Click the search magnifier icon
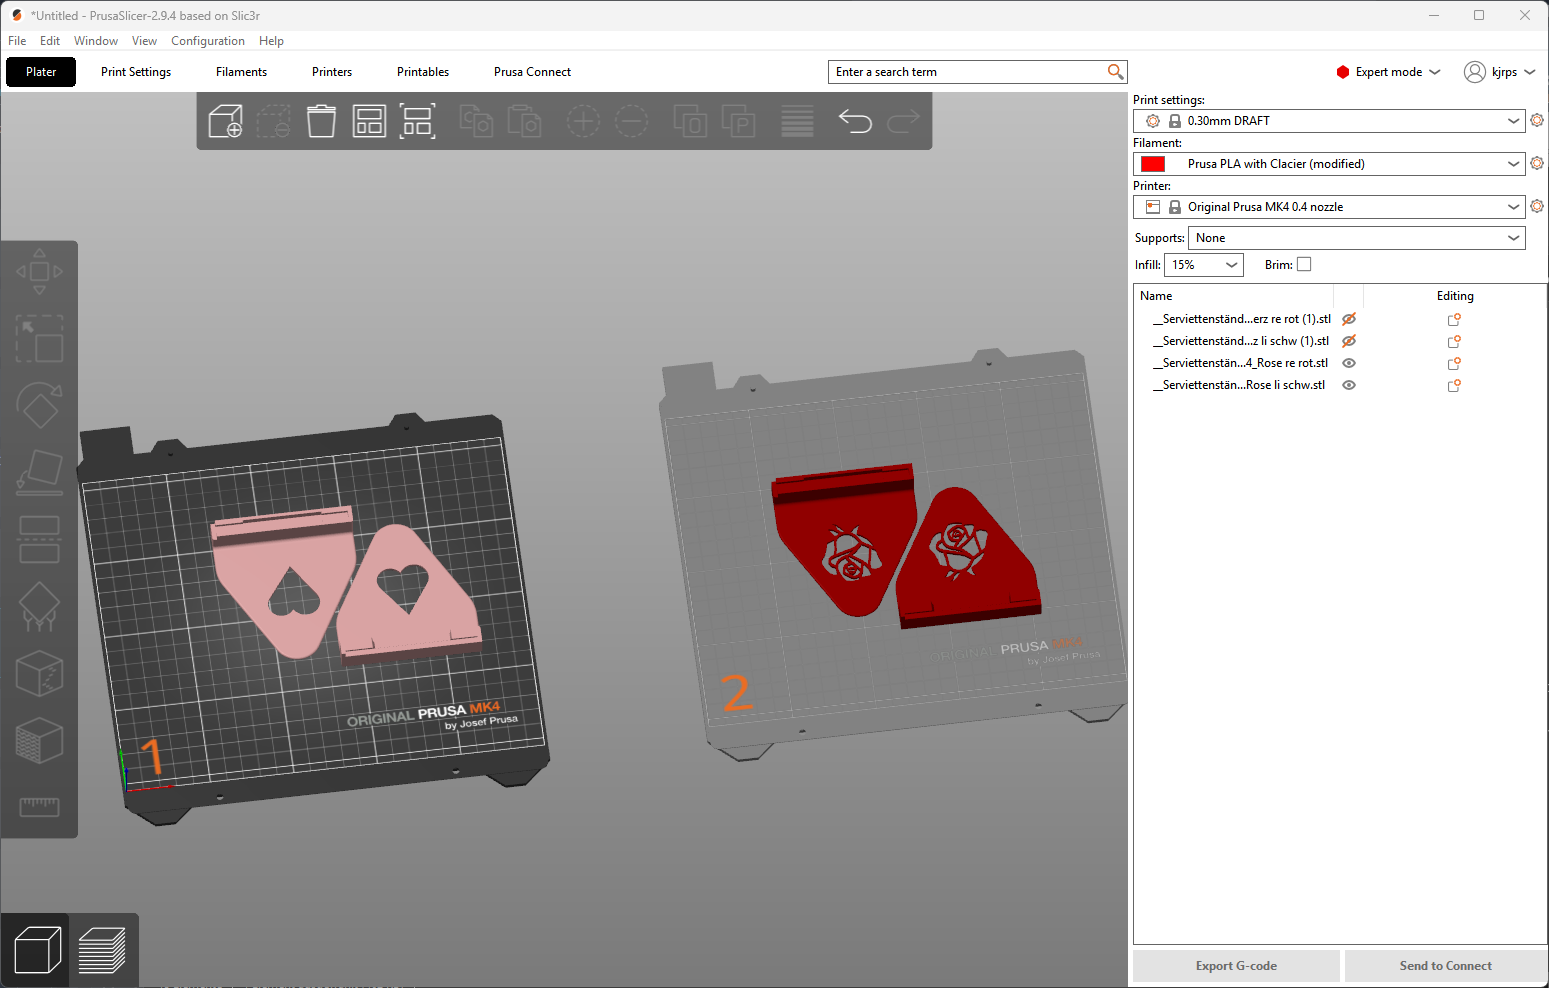Image resolution: width=1549 pixels, height=988 pixels. [x=1116, y=71]
